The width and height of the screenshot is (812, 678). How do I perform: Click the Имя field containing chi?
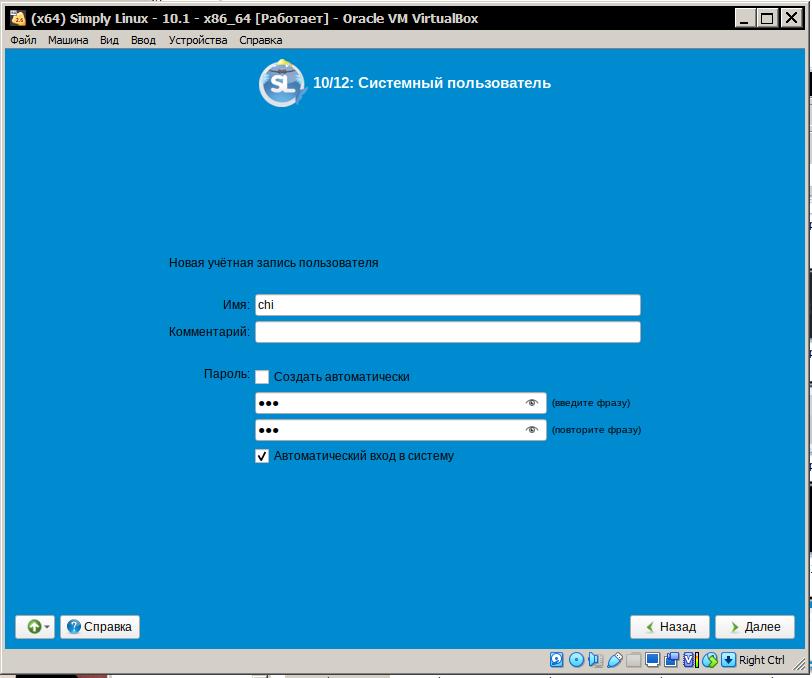pos(448,305)
